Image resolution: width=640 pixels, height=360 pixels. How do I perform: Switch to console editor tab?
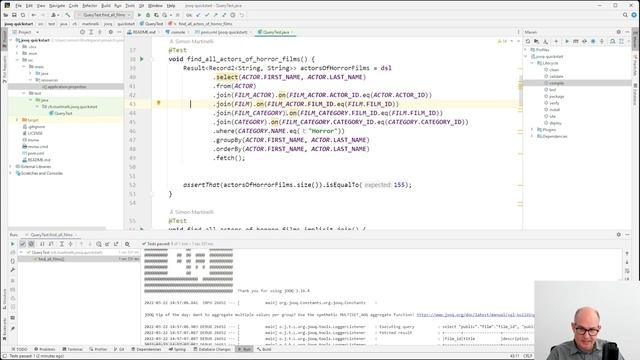click(176, 32)
